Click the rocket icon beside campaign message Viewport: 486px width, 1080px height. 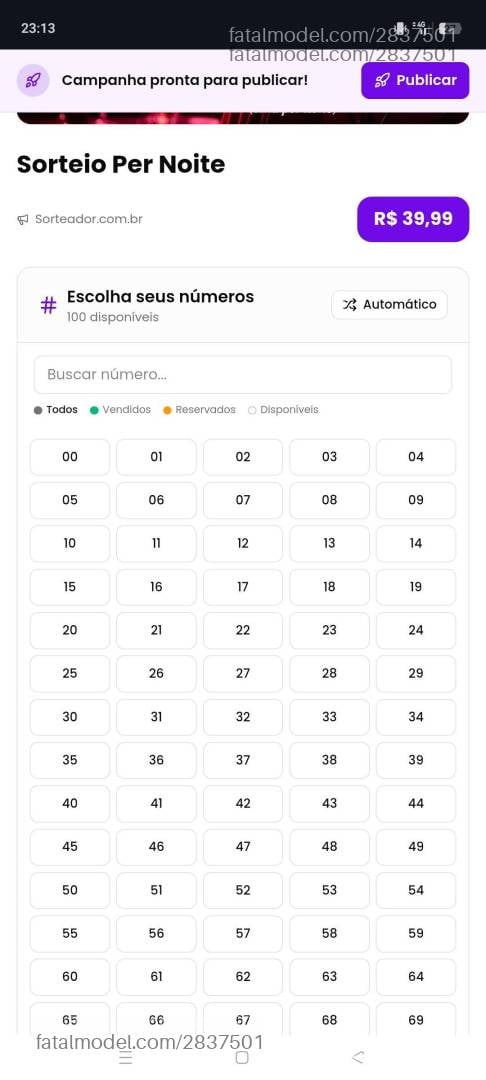click(33, 81)
